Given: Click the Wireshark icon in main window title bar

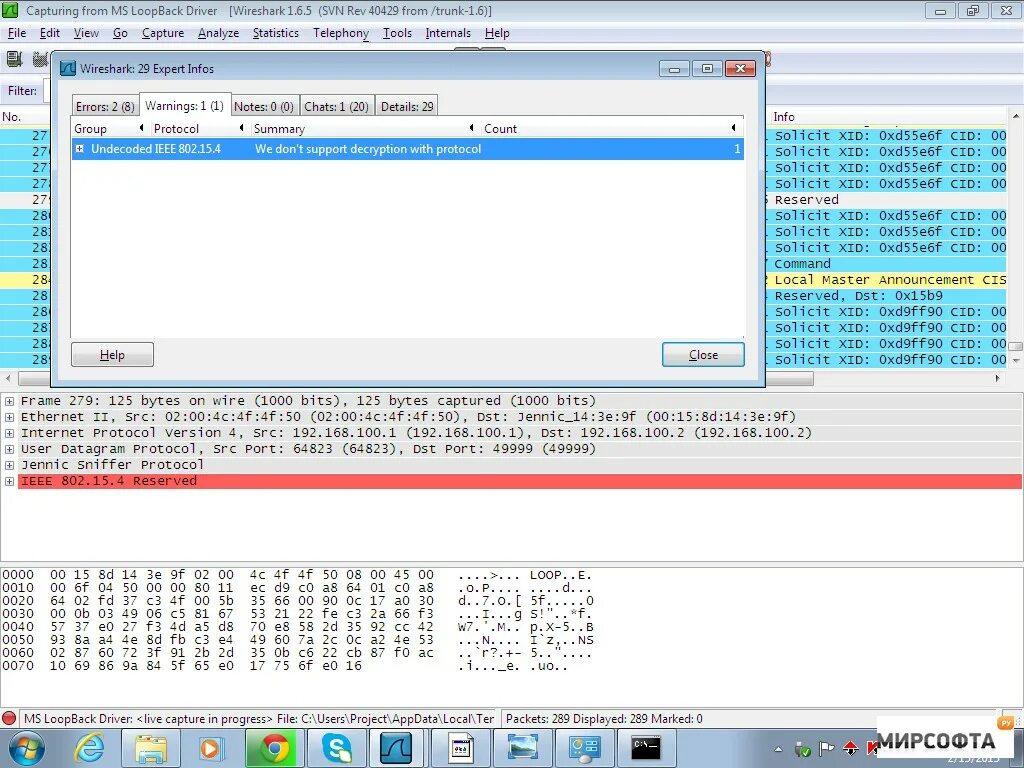Looking at the screenshot, I should tap(10, 10).
